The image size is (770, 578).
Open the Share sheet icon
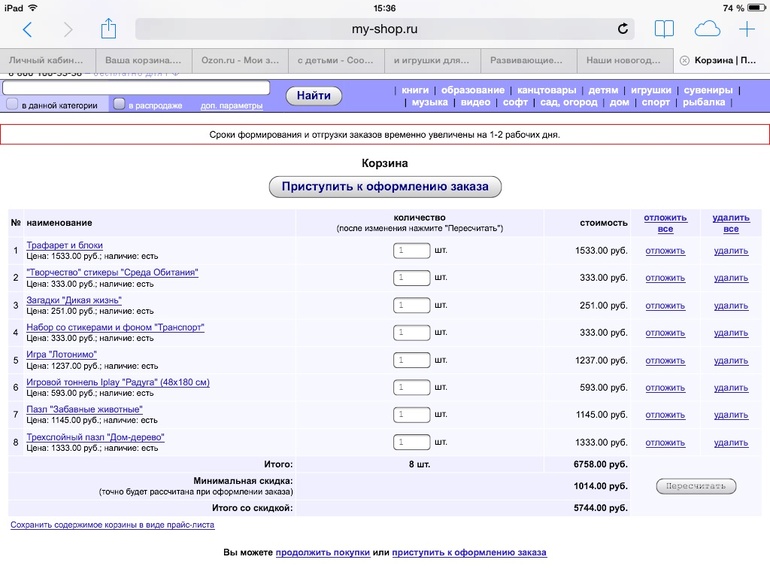(109, 28)
